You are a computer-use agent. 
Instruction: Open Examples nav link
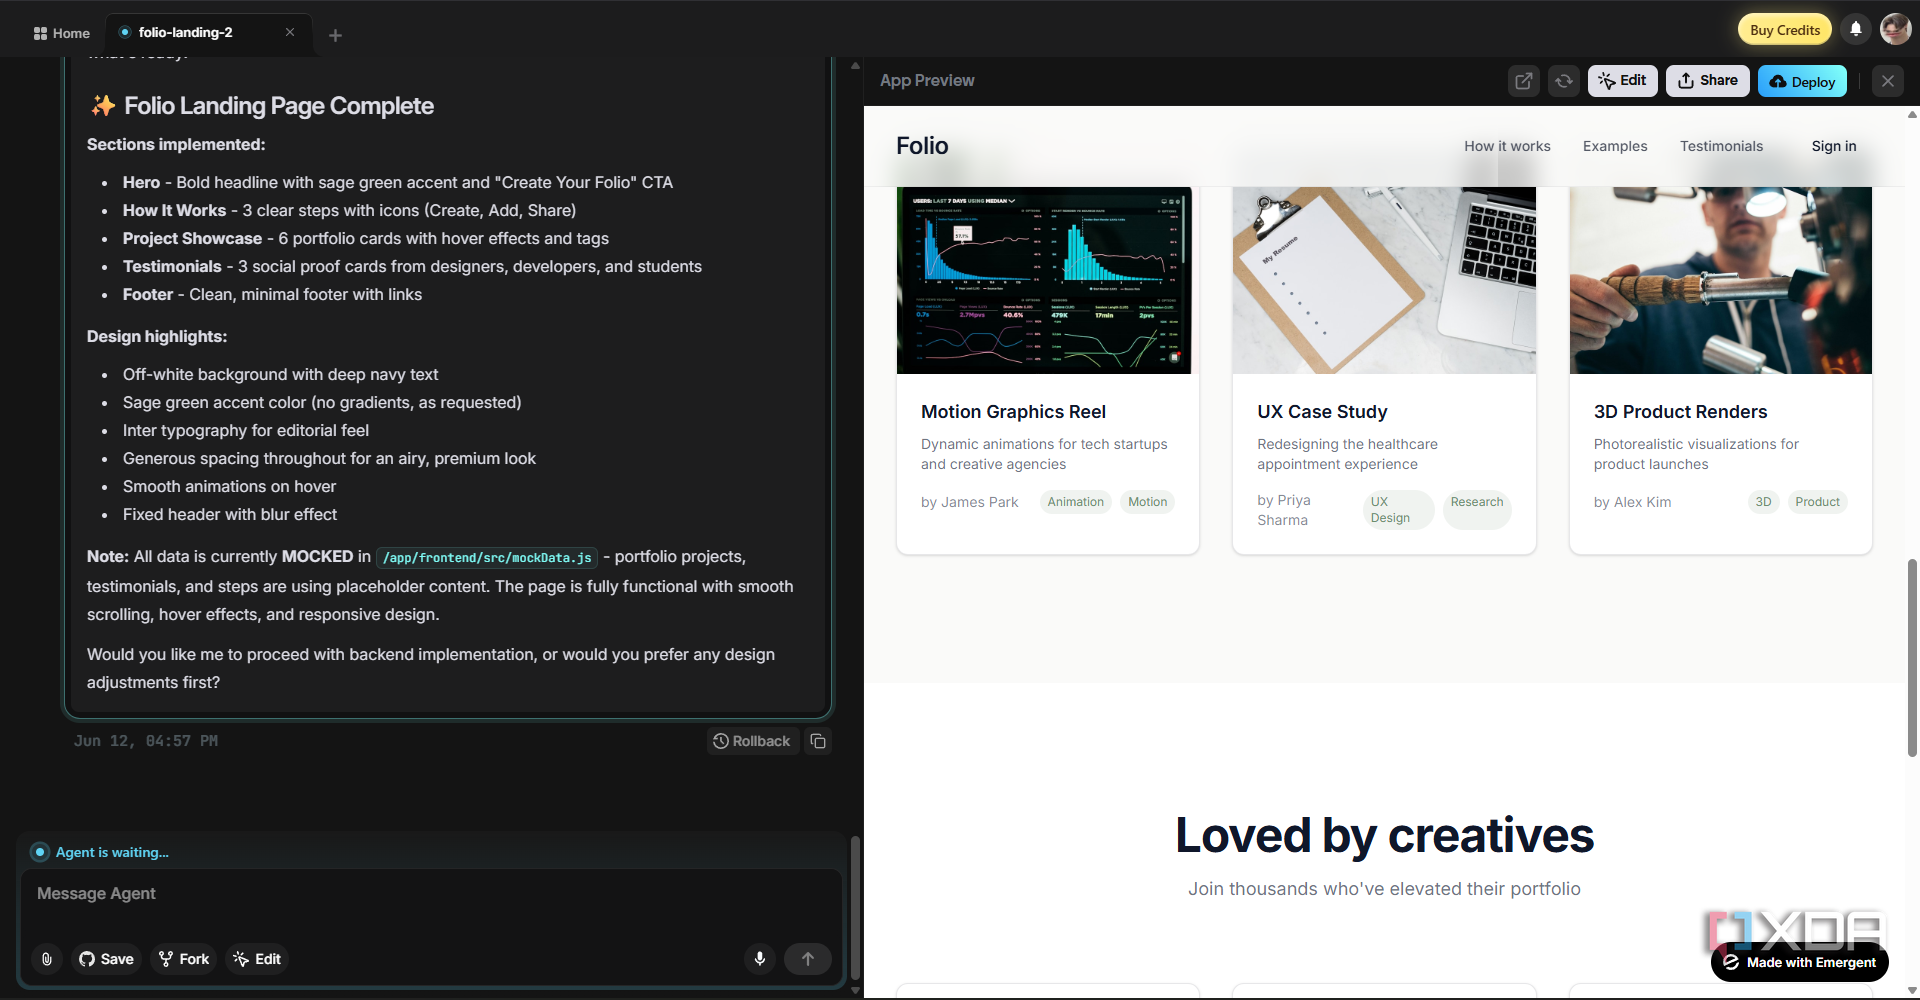[x=1615, y=146]
